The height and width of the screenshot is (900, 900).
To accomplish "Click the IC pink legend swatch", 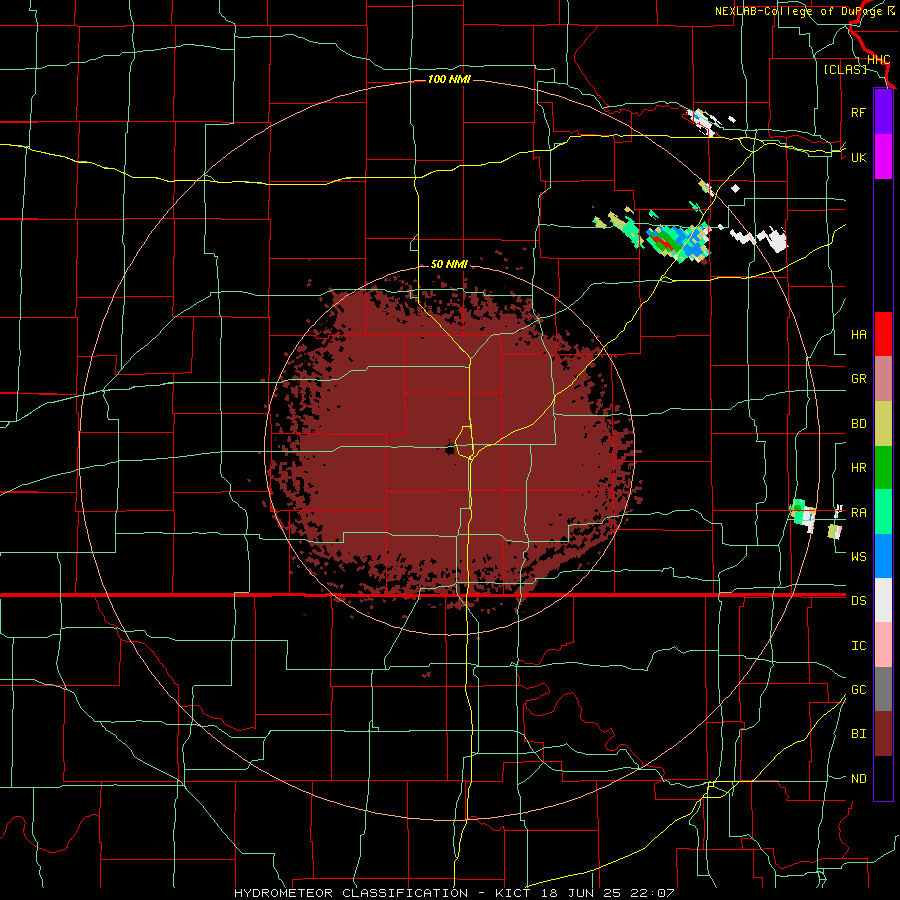I will 883,645.
